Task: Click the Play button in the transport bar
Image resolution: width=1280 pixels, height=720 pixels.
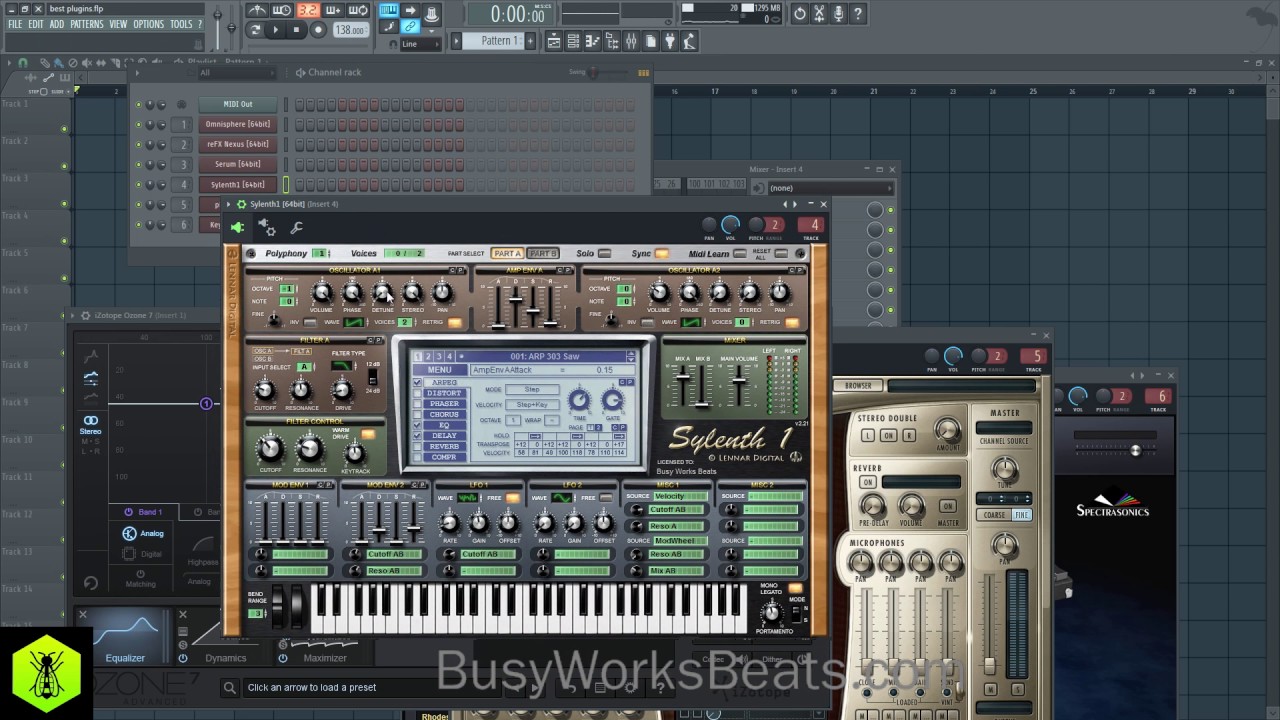Action: tap(276, 30)
